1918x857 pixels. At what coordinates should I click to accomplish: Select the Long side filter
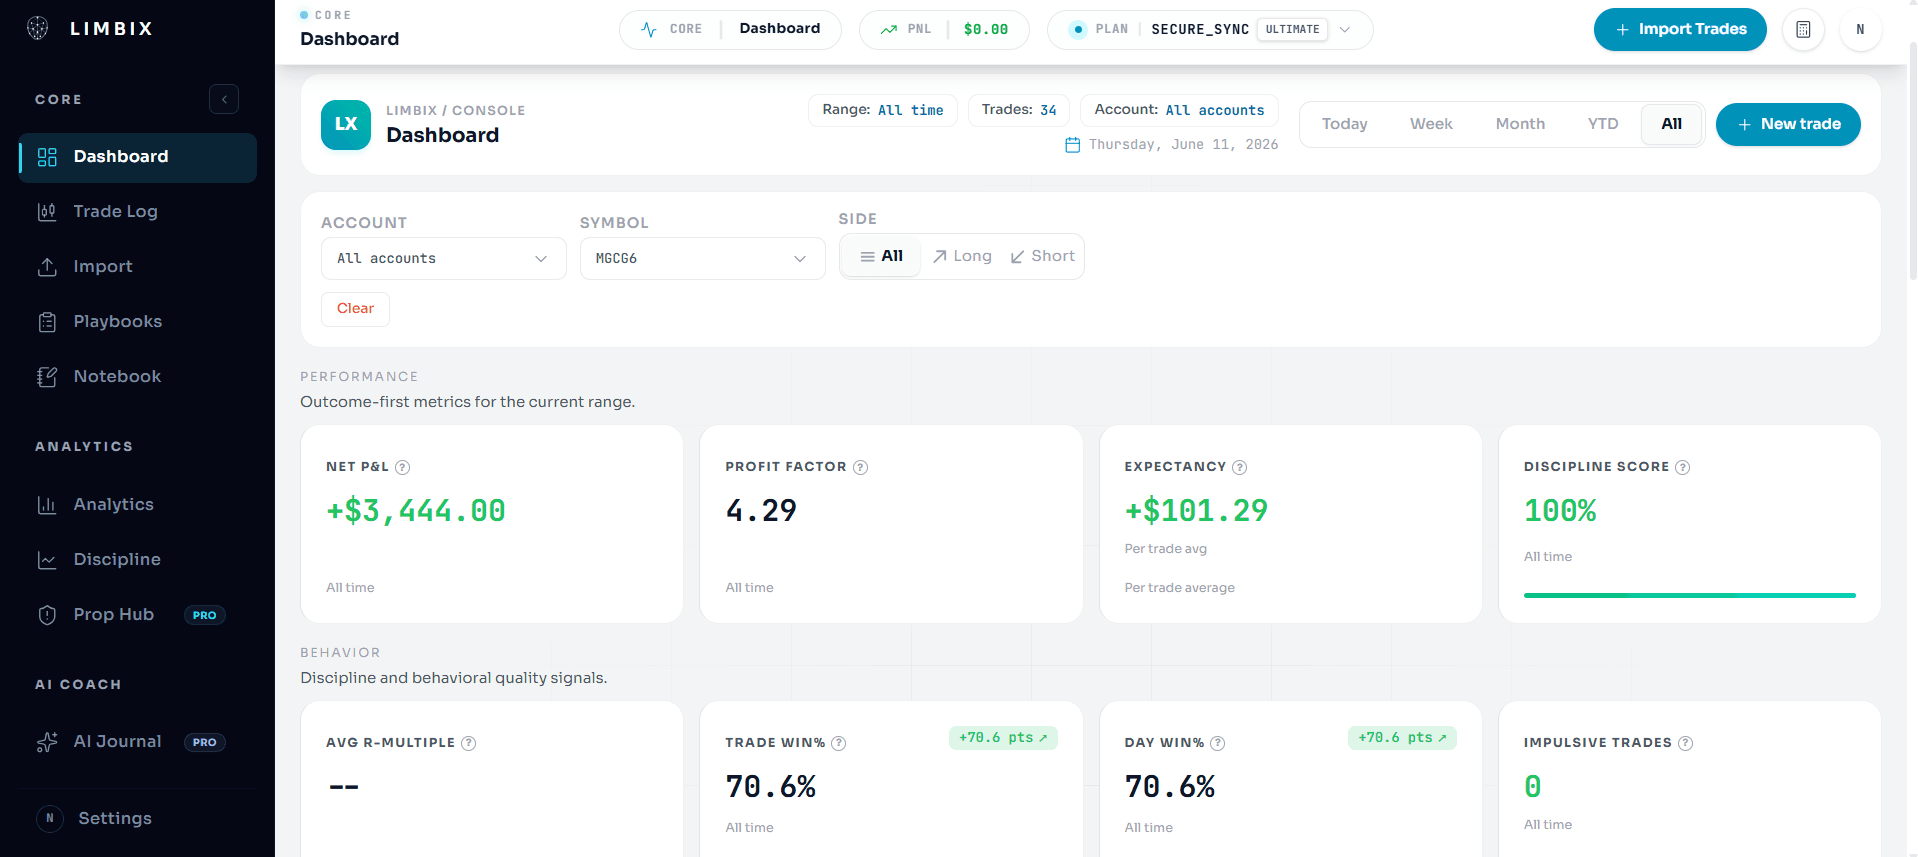962,256
